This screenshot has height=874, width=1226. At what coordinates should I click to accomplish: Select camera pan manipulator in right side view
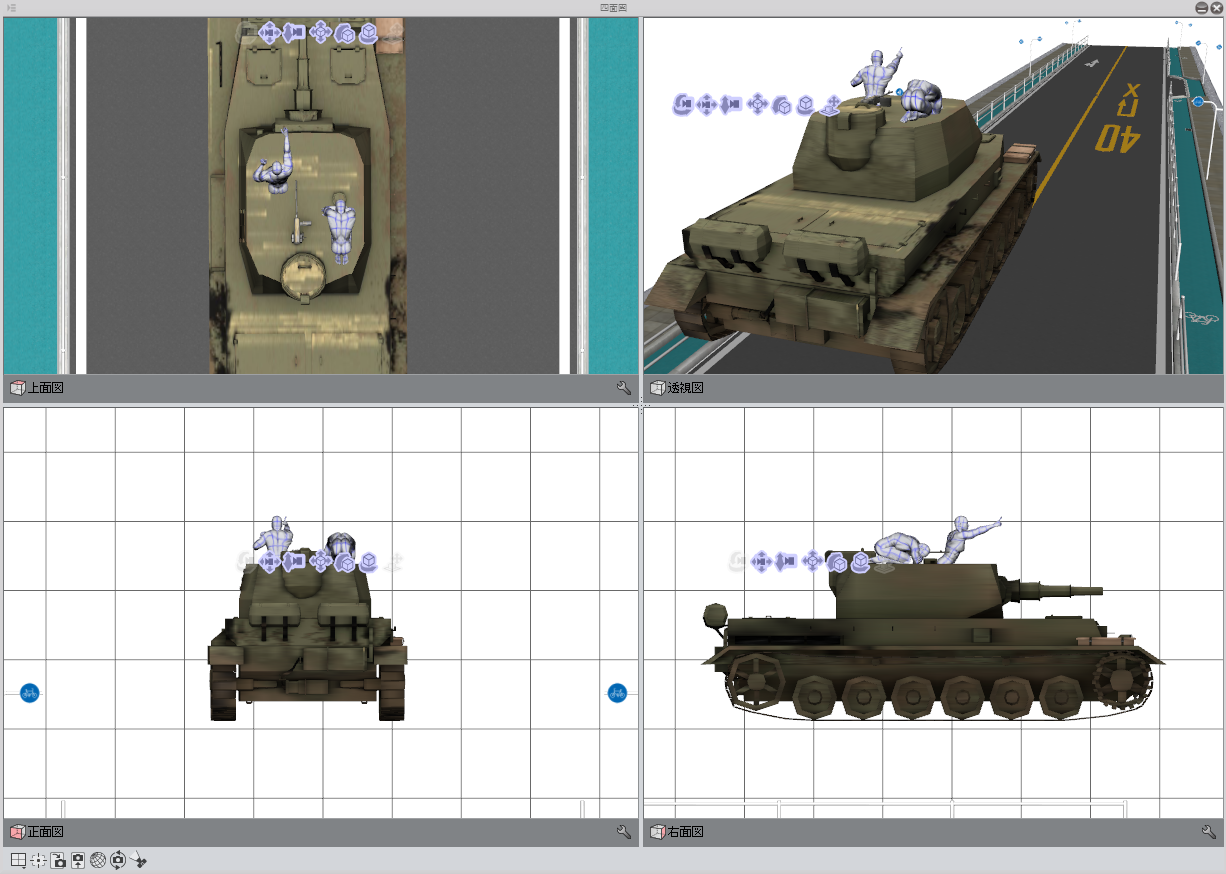tap(760, 562)
